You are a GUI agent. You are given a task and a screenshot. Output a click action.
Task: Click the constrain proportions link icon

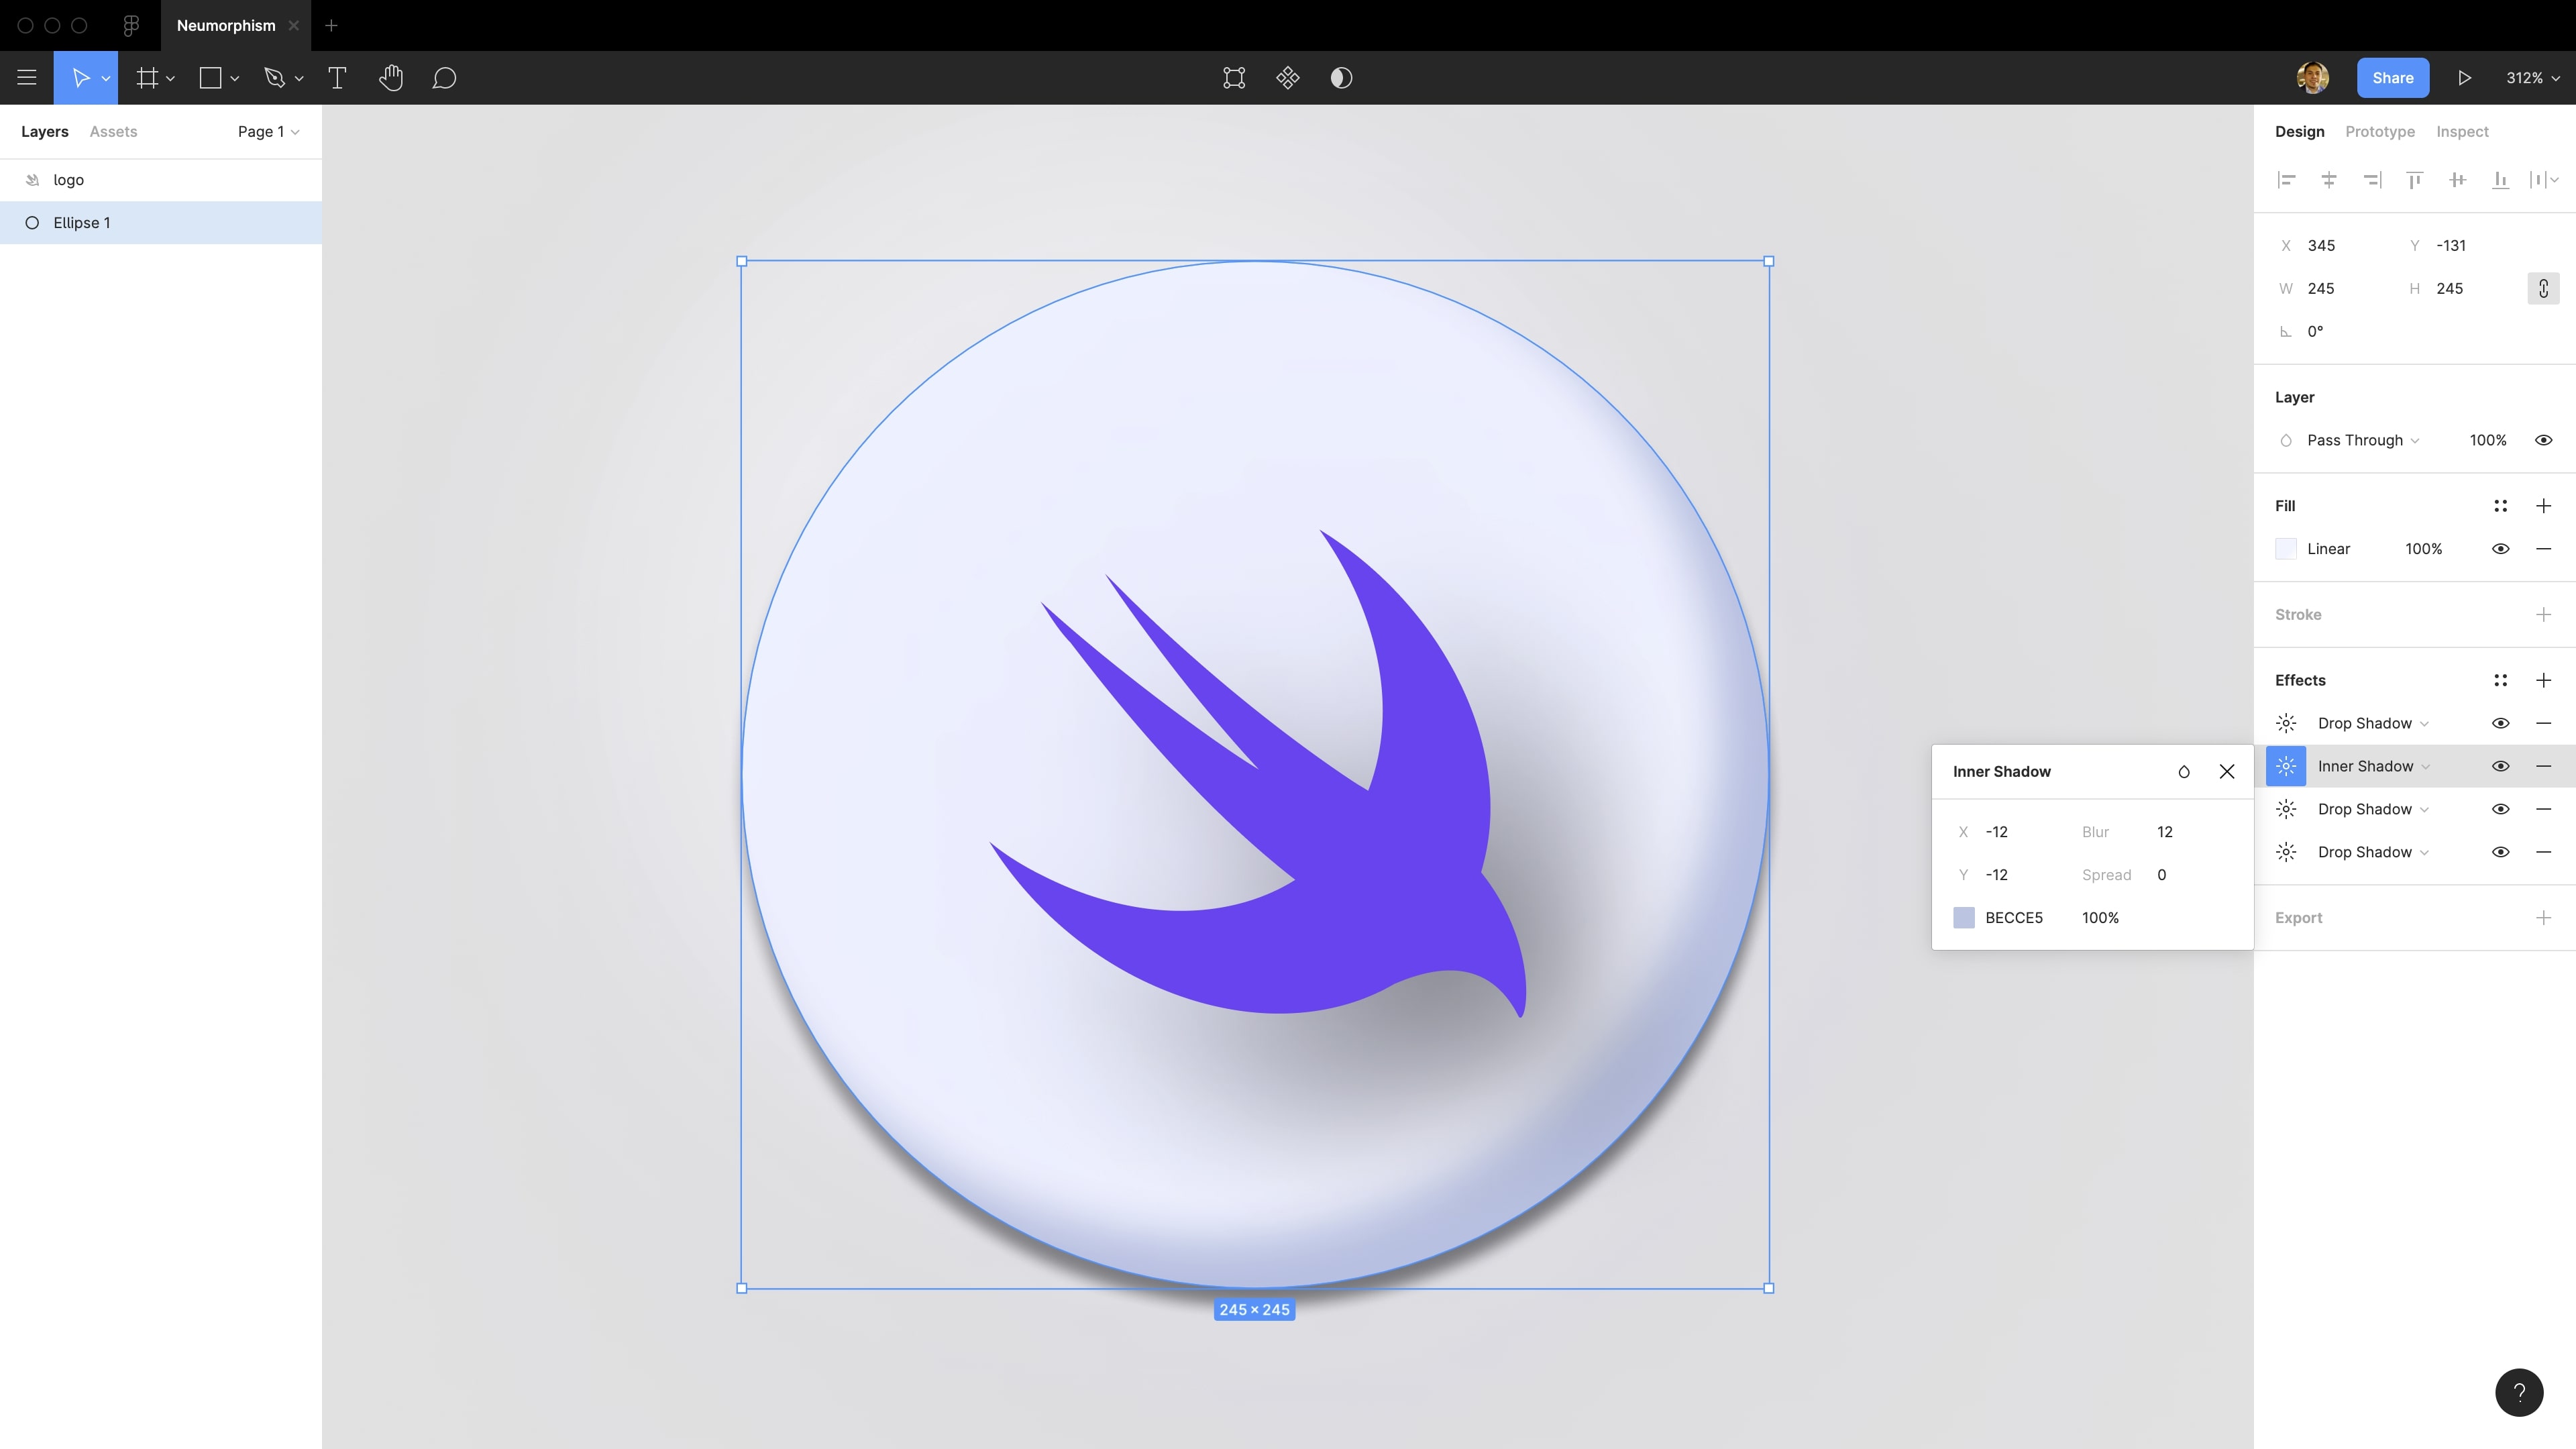(2543, 288)
